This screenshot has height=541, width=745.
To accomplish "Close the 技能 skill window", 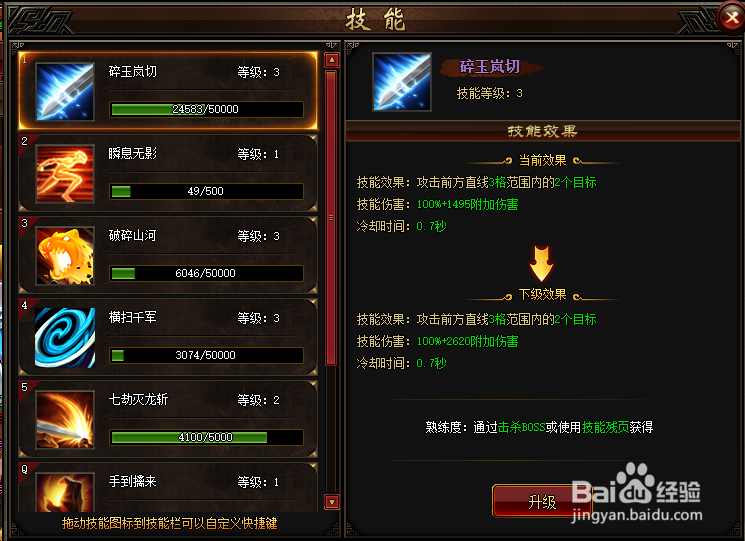I will (731, 18).
